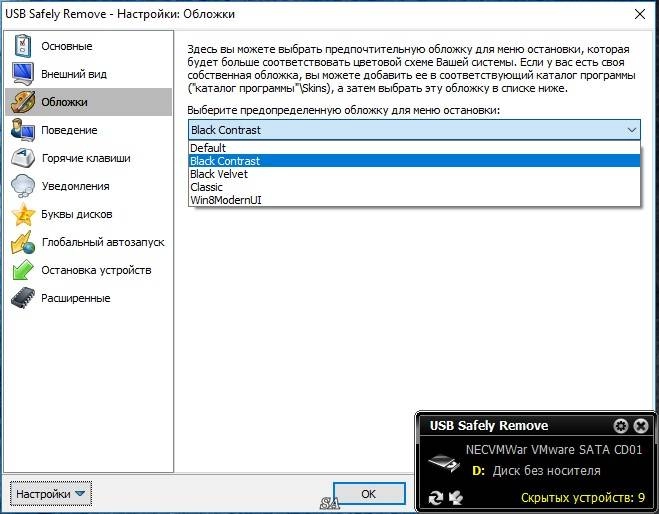Click the CD drive icon in popup
The height and width of the screenshot is (514, 659).
[444, 463]
